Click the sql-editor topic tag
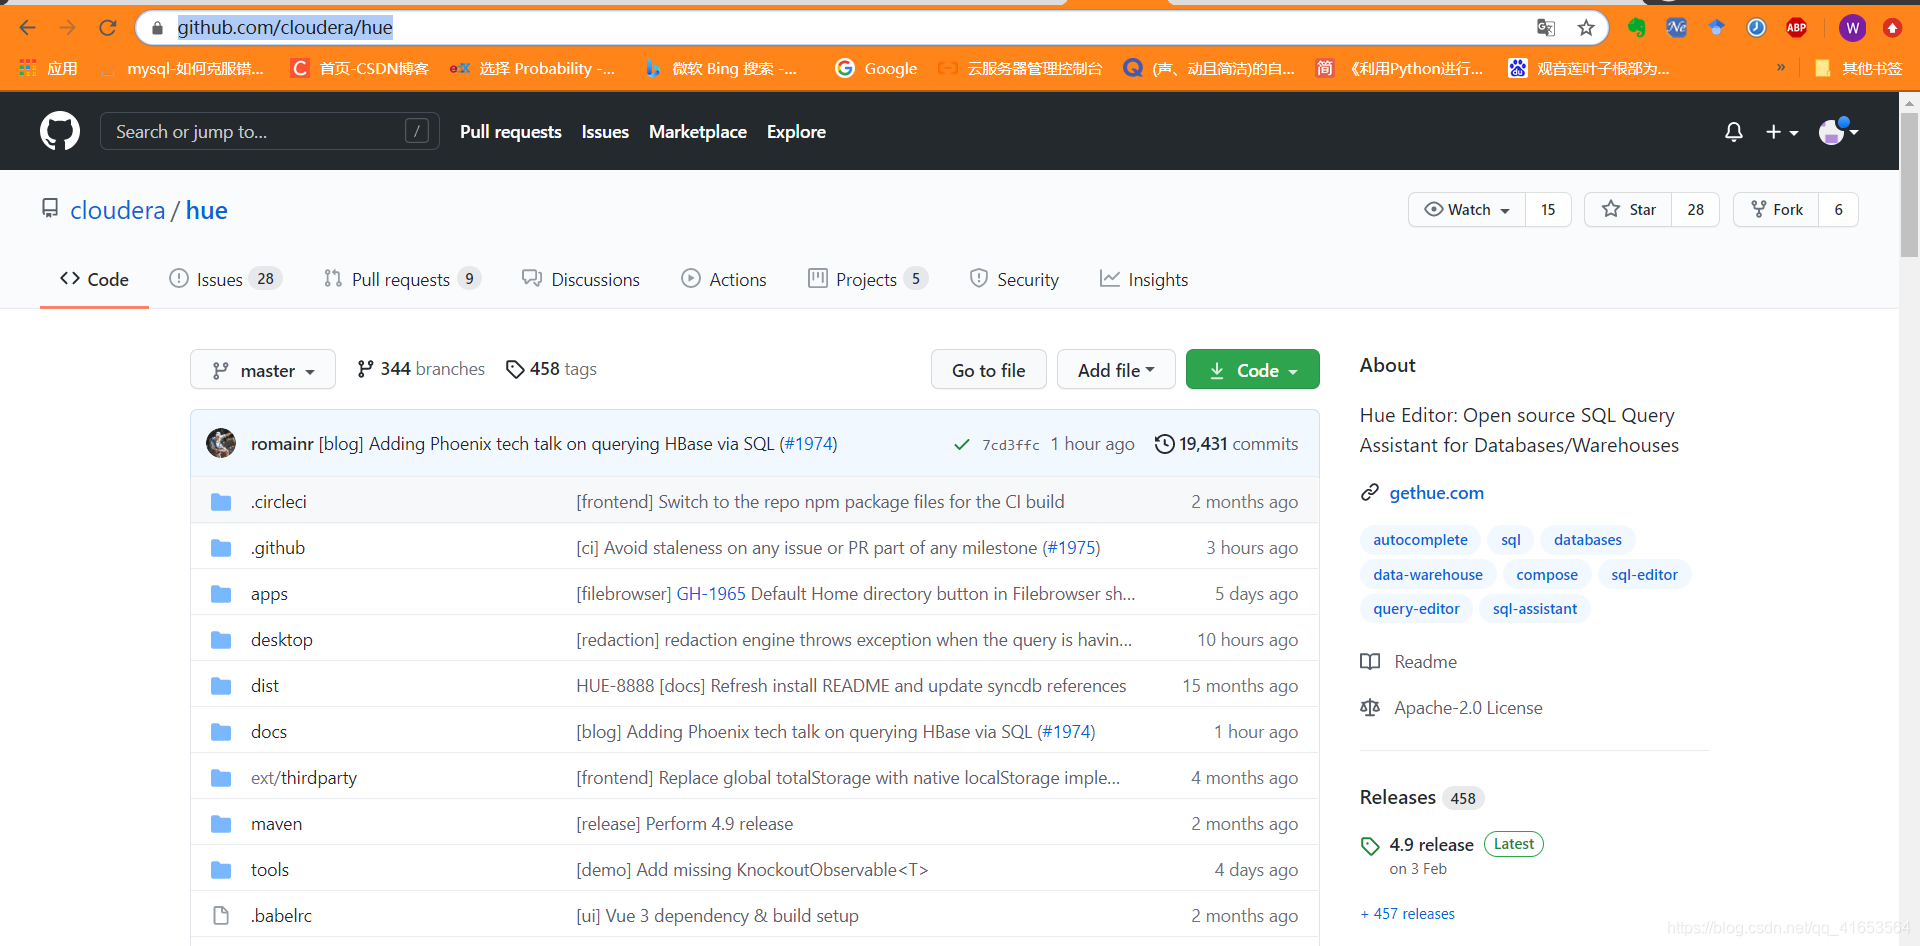 click(x=1644, y=575)
